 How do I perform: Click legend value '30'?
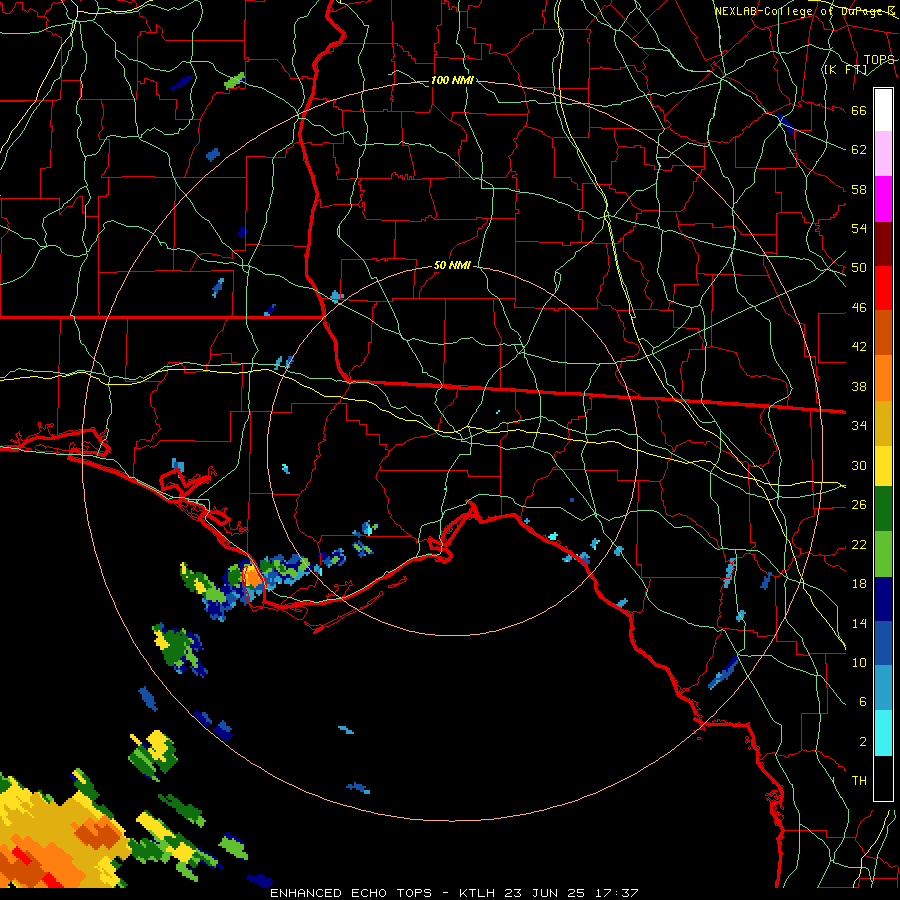coord(859,465)
